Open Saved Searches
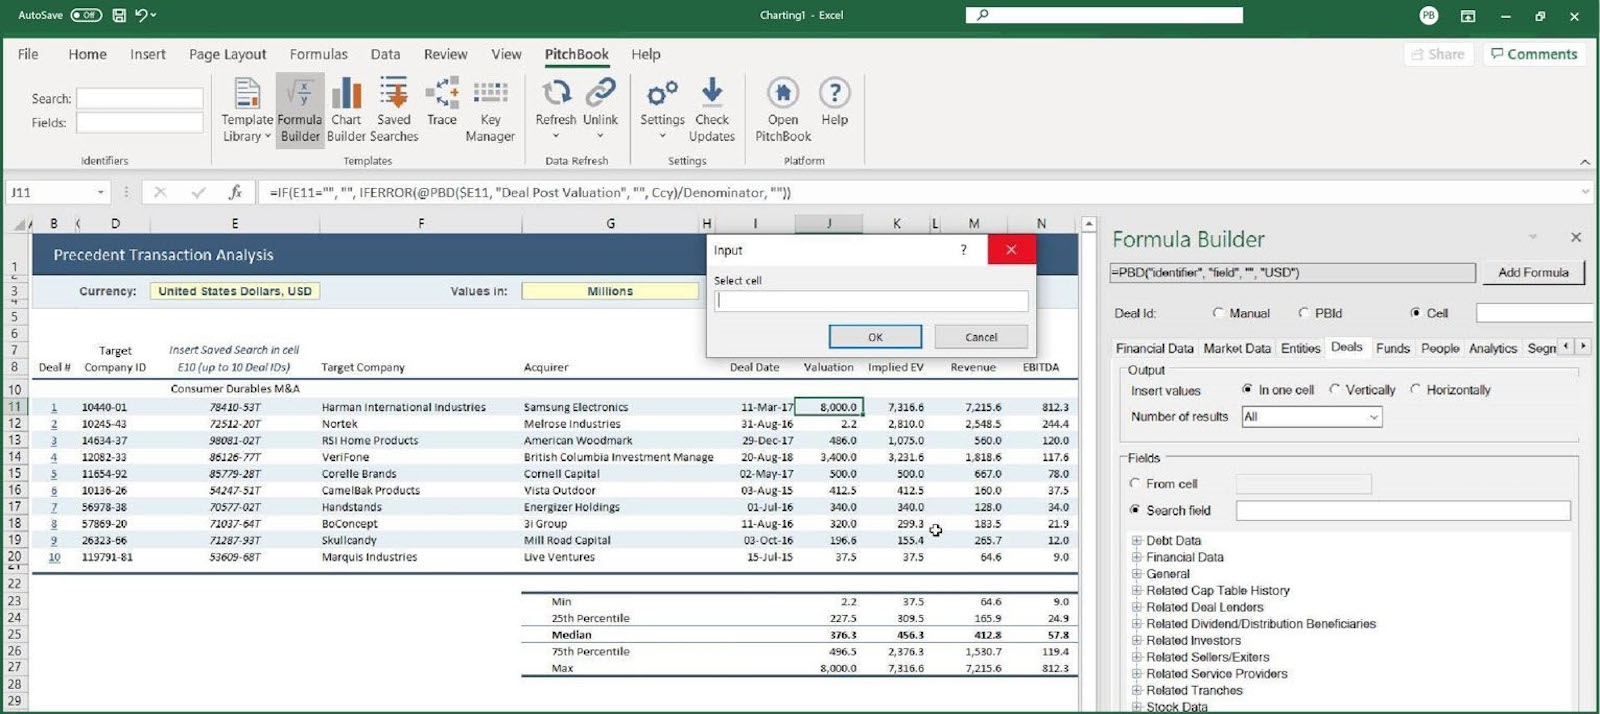 [394, 110]
